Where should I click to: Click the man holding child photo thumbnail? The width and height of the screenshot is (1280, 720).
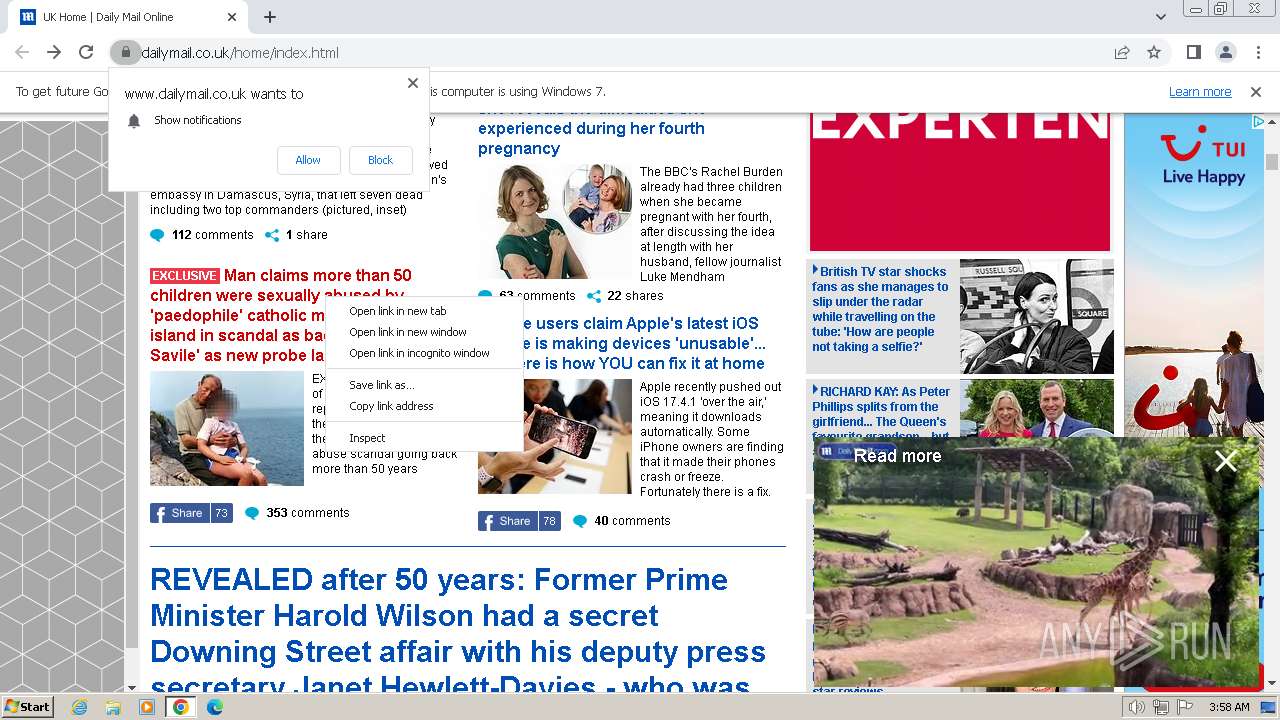coord(227,429)
